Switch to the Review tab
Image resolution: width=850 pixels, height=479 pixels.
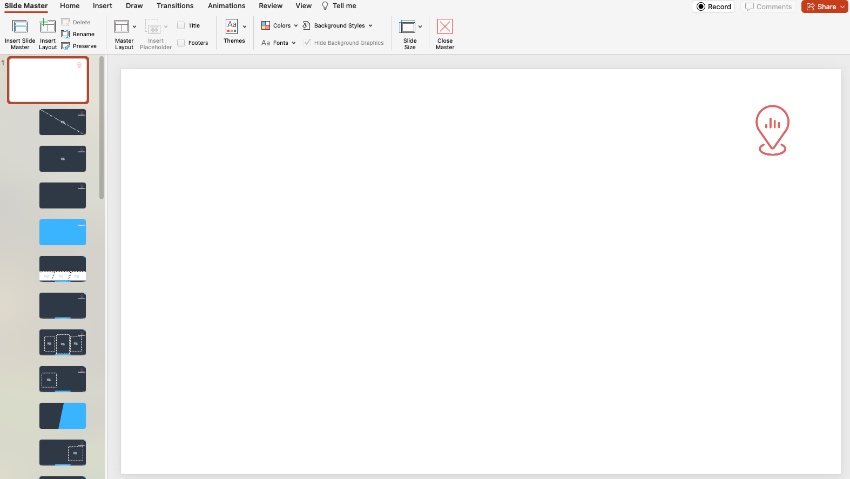(270, 5)
